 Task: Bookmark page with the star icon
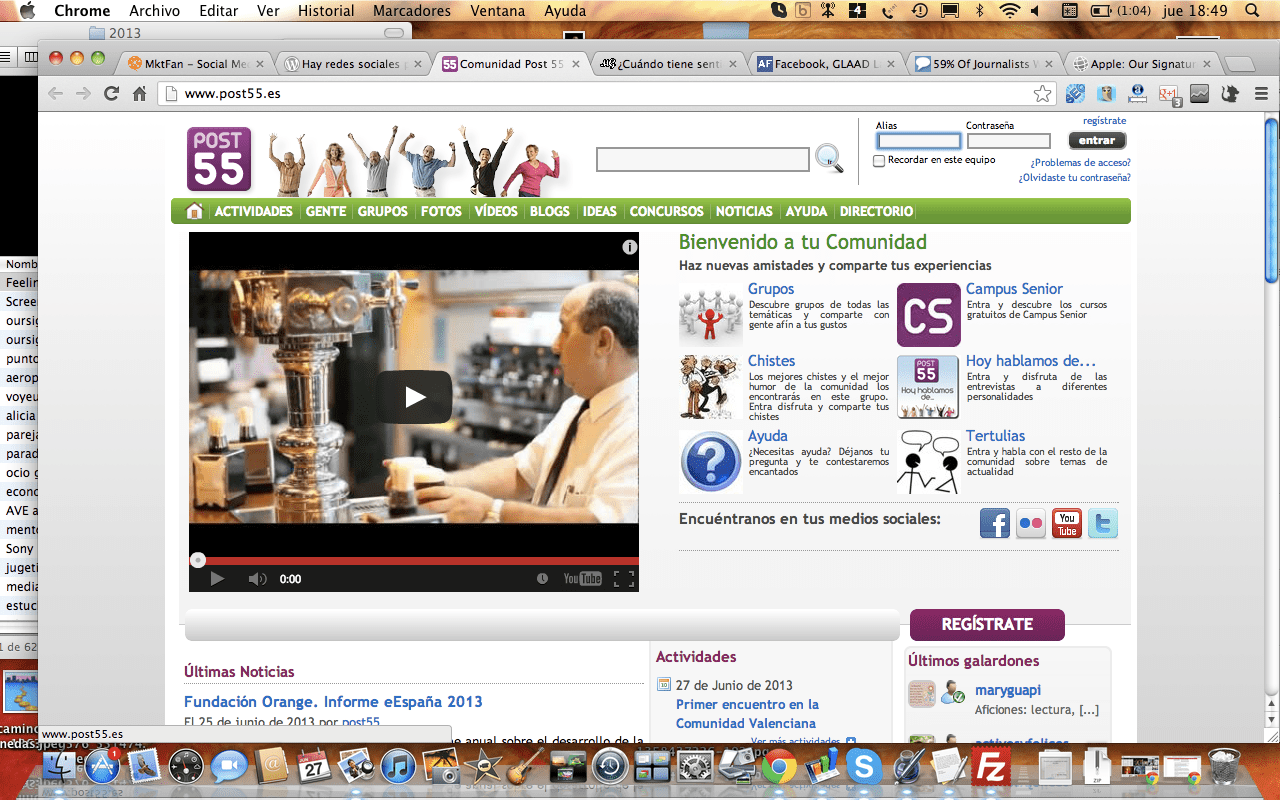1043,94
